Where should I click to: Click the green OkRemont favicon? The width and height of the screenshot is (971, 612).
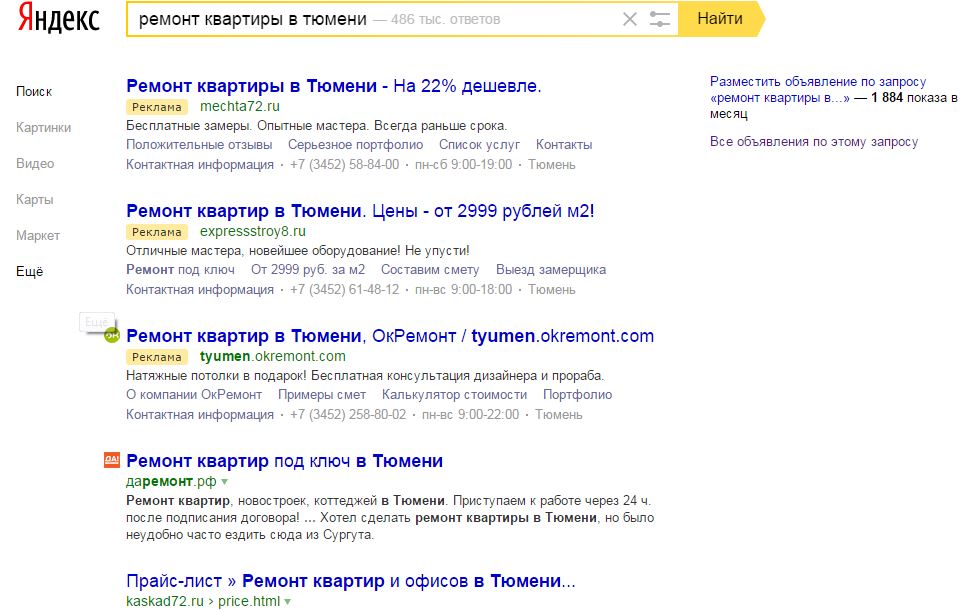click(112, 336)
